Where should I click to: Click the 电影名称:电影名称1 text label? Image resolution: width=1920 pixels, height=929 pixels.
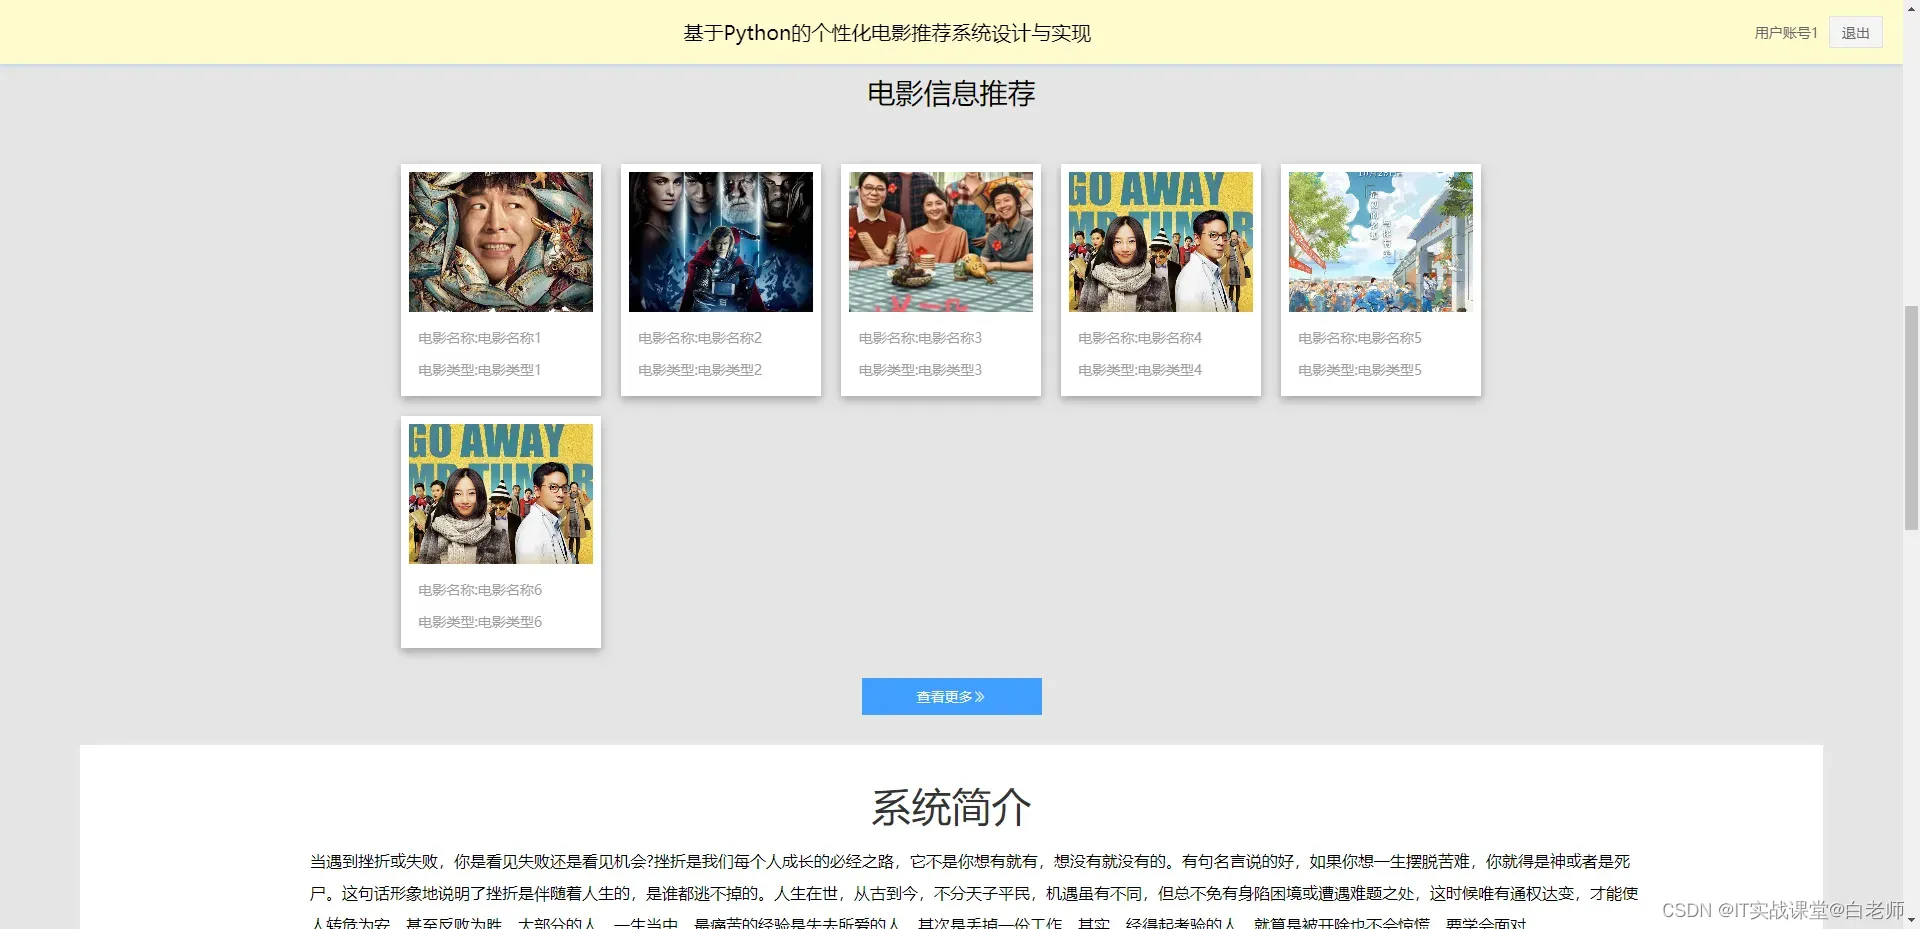click(x=479, y=337)
